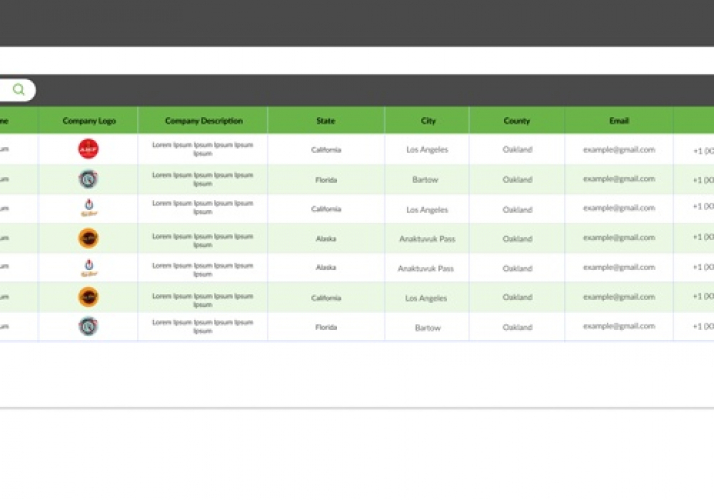This screenshot has width=714, height=500.
Task: Click 'California' in the sixth row
Action: click(326, 298)
